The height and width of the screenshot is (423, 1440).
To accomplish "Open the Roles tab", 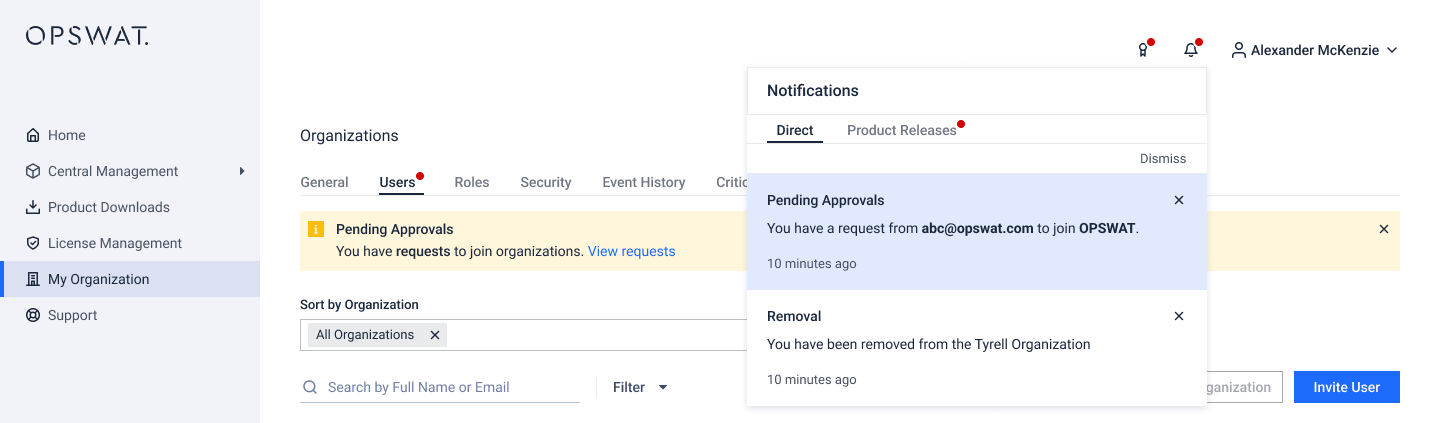I will click(472, 182).
